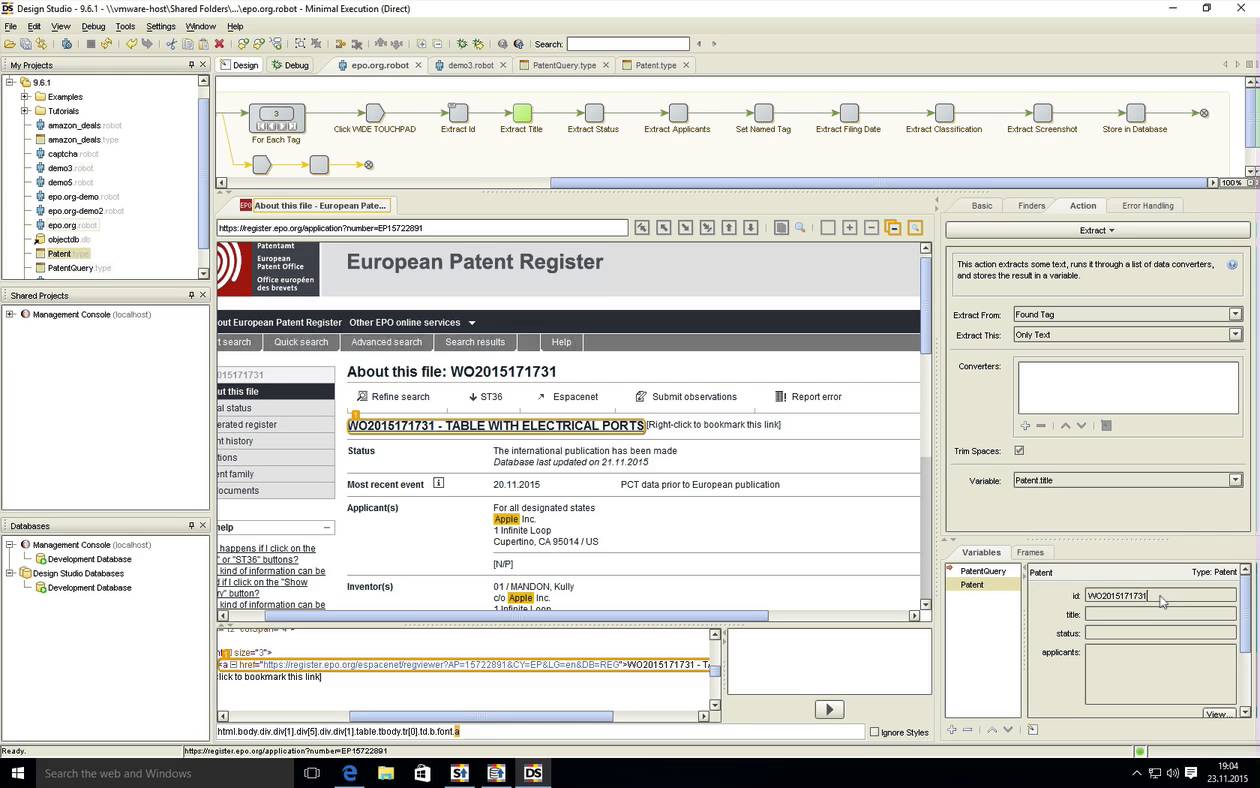Click the Patent id value field
This screenshot has height=788, width=1260.
(x=1160, y=596)
